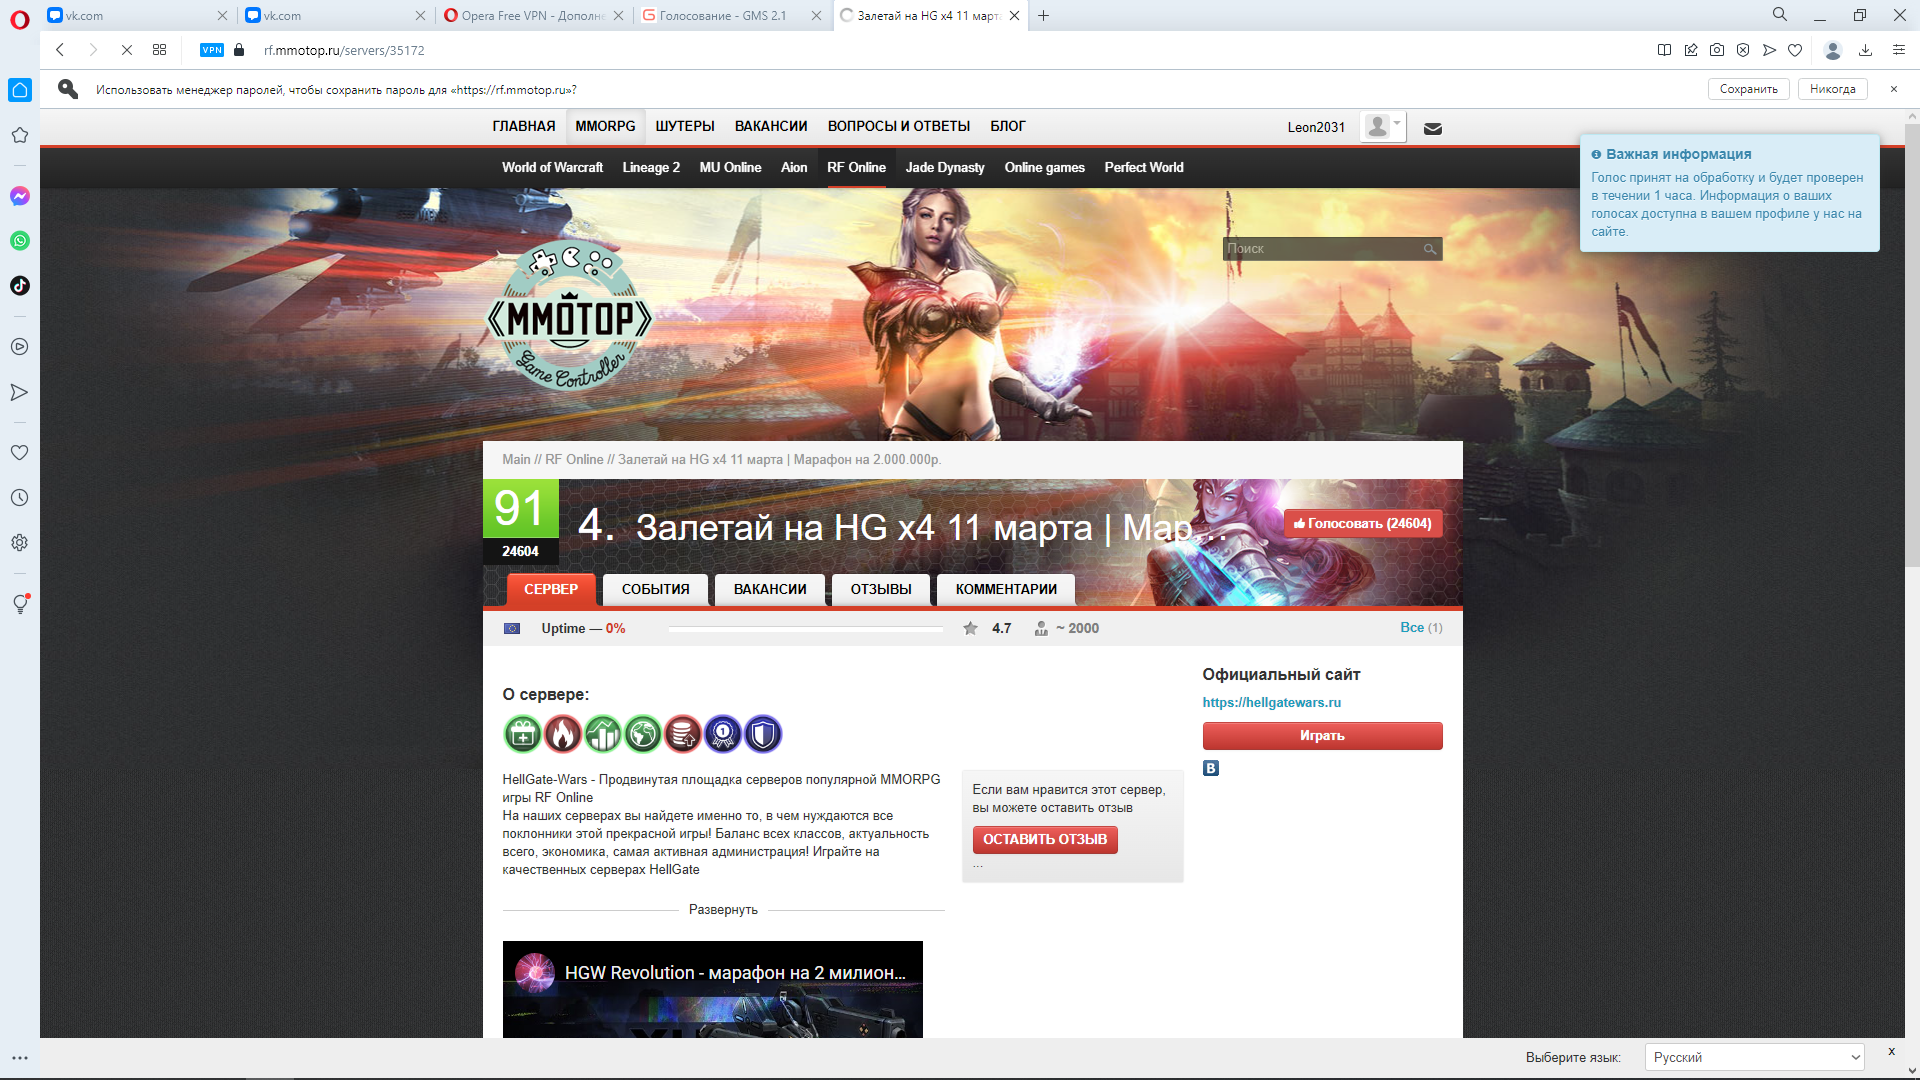Open sidebar settings gear
This screenshot has width=1920, height=1080.
pos(19,543)
